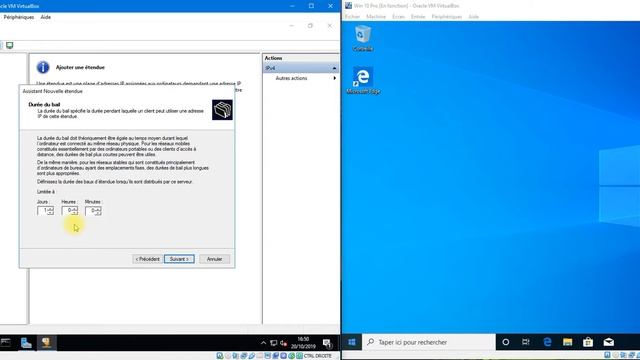Select the Corbeille recycle bin desktop icon
The image size is (640, 360).
tap(363, 38)
